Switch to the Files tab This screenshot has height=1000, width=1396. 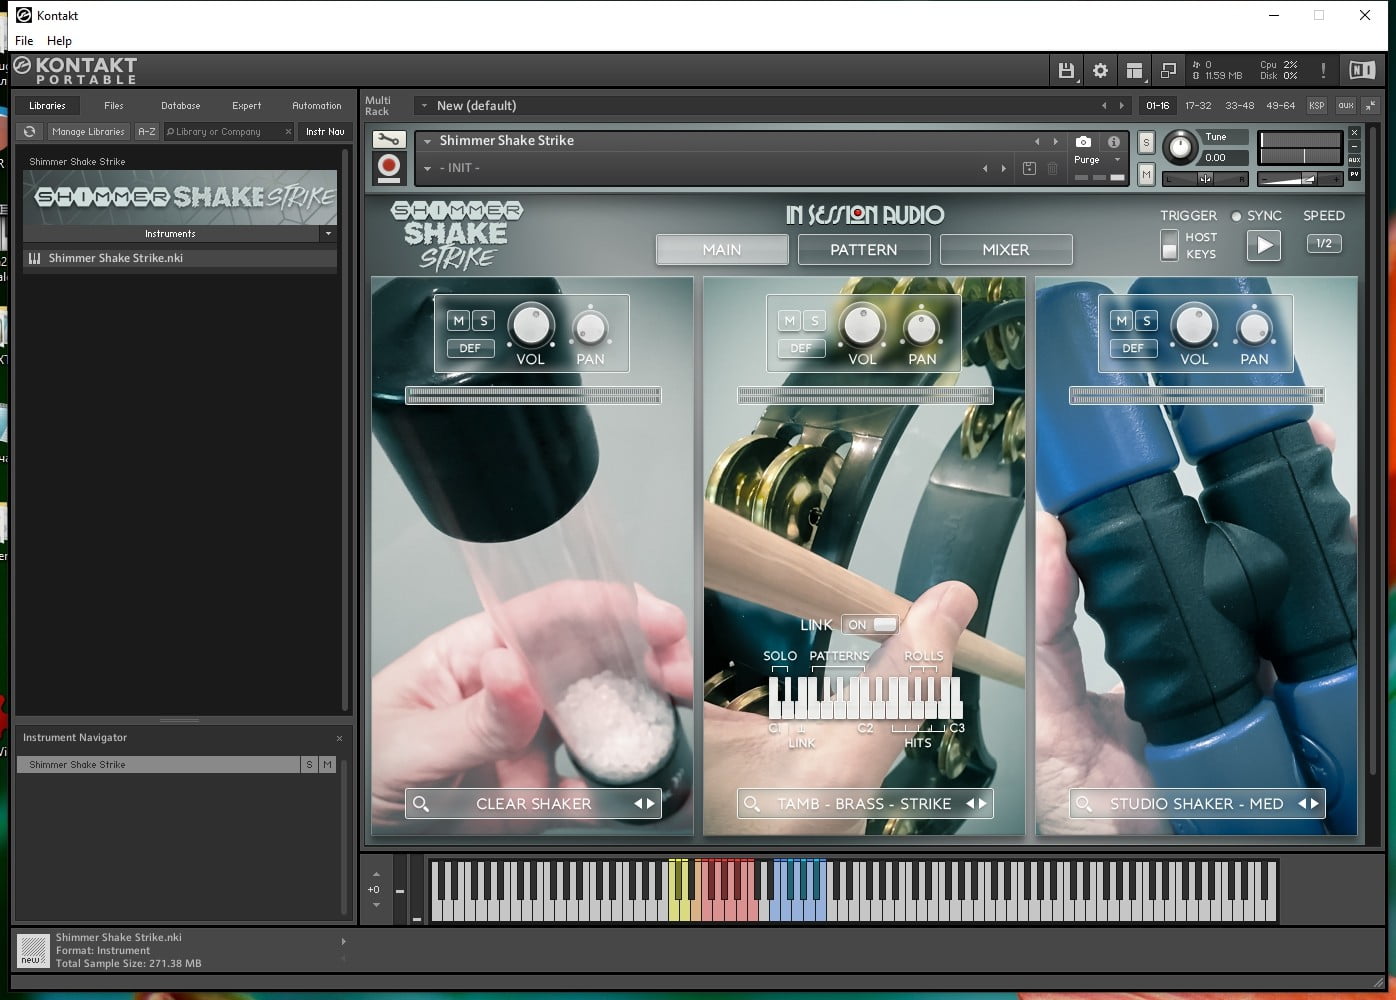[x=114, y=105]
